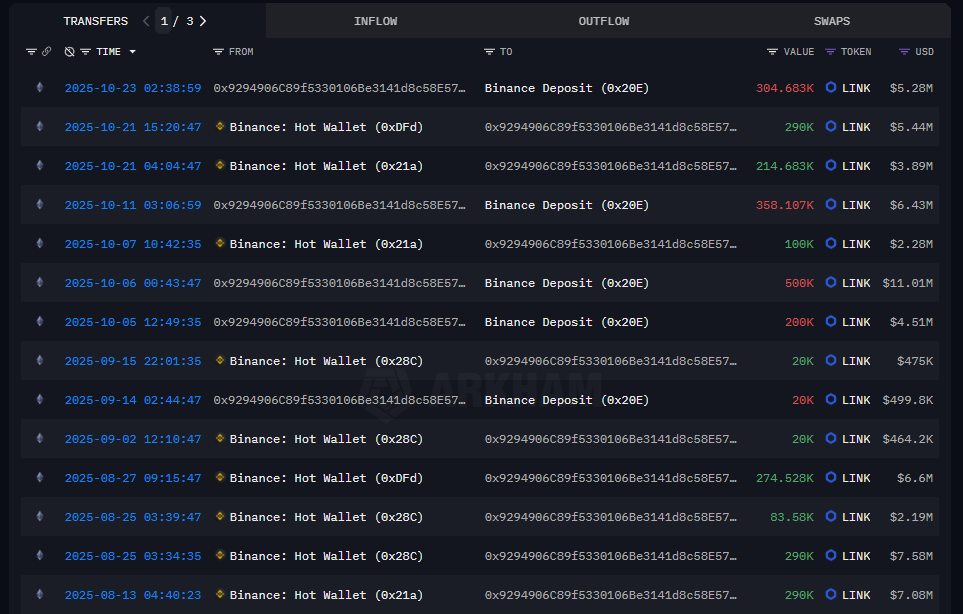Image resolution: width=963 pixels, height=614 pixels.
Task: Click the to-address 0x9294906C89f… on 2025-09-02 row
Action: pos(610,439)
